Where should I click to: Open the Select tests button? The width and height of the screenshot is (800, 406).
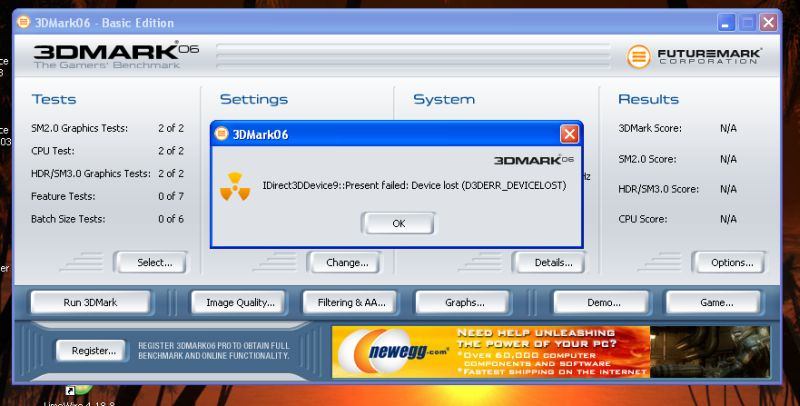151,262
